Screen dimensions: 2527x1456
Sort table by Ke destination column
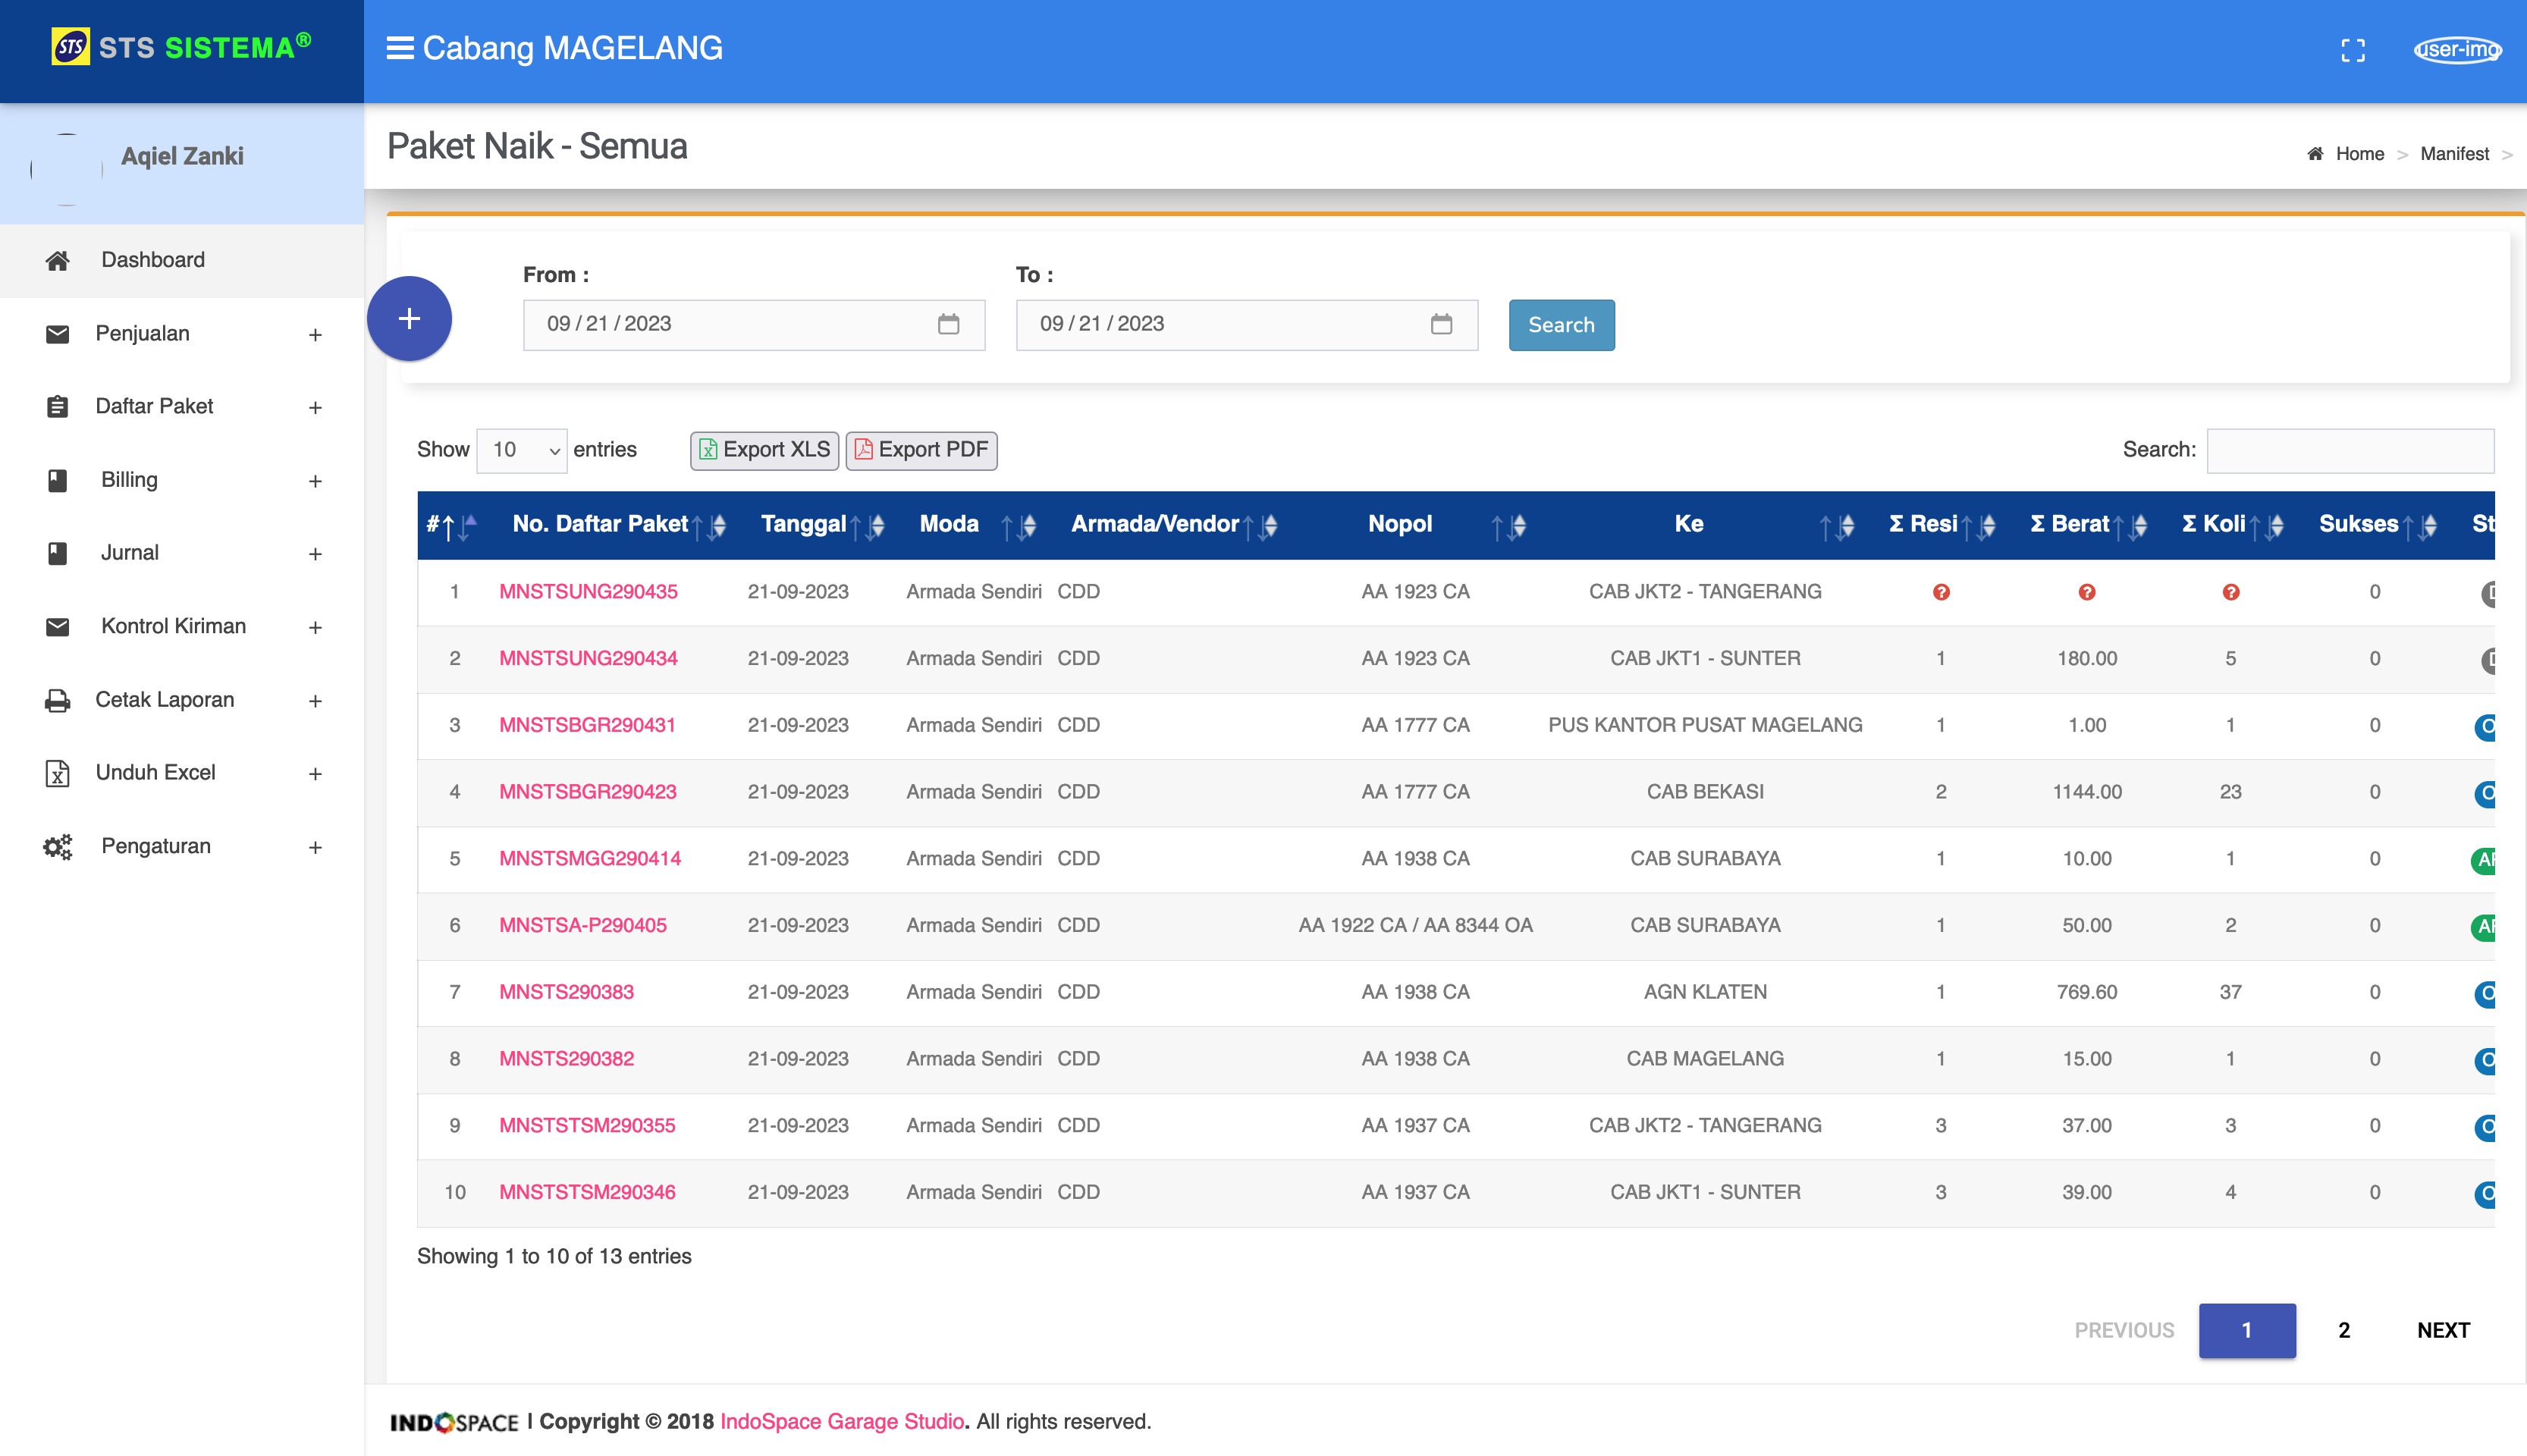[x=1705, y=524]
